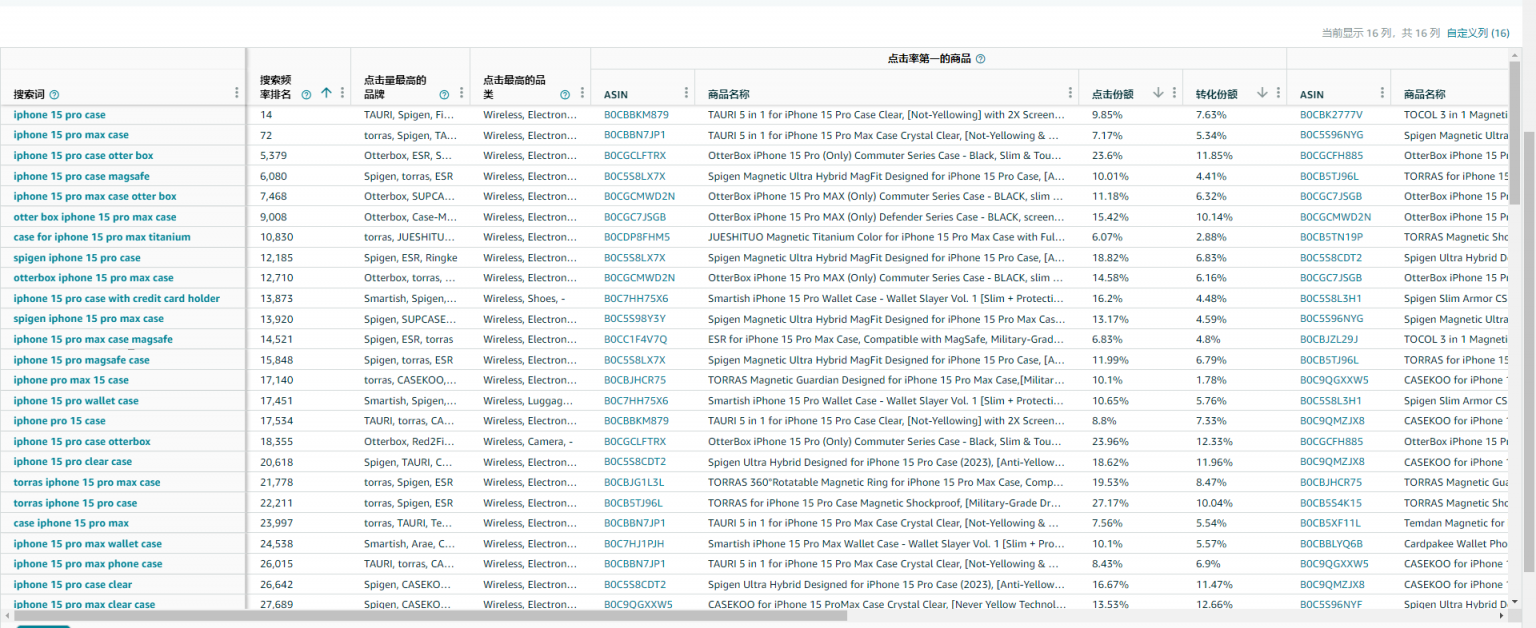The width and height of the screenshot is (1536, 628).
Task: Open search term iphone 15 pro case with credit card holder
Action: click(116, 298)
